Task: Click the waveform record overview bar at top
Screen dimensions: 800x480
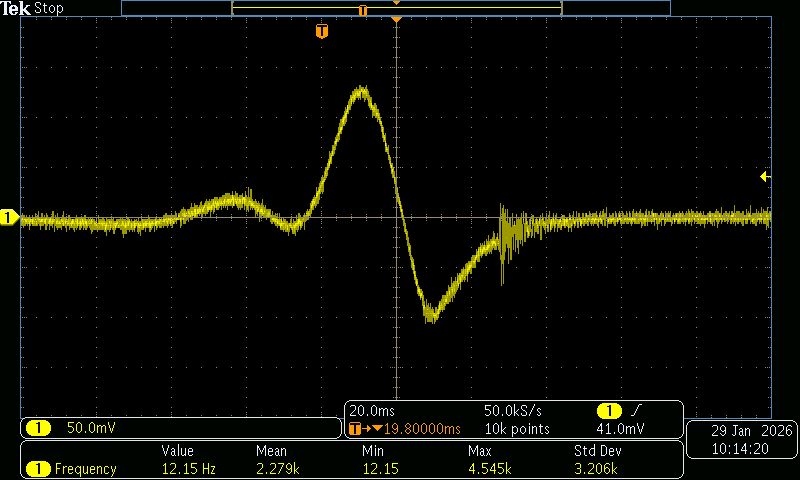Action: coord(395,8)
